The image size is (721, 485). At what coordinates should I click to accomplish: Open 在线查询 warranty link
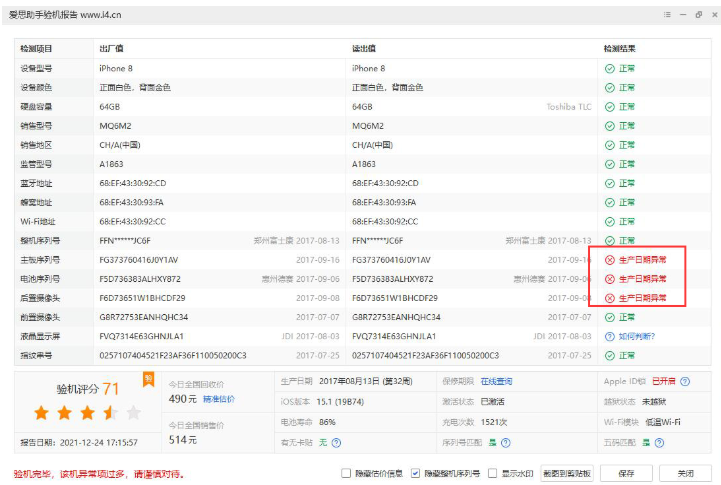coord(496,382)
